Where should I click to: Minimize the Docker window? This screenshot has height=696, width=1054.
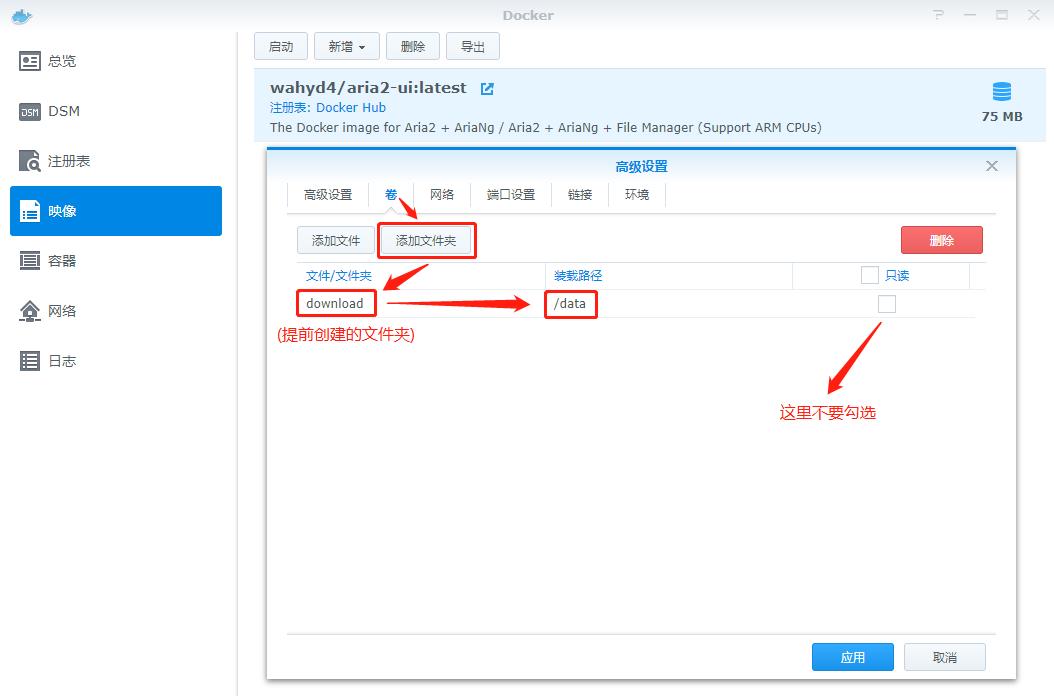(x=970, y=15)
